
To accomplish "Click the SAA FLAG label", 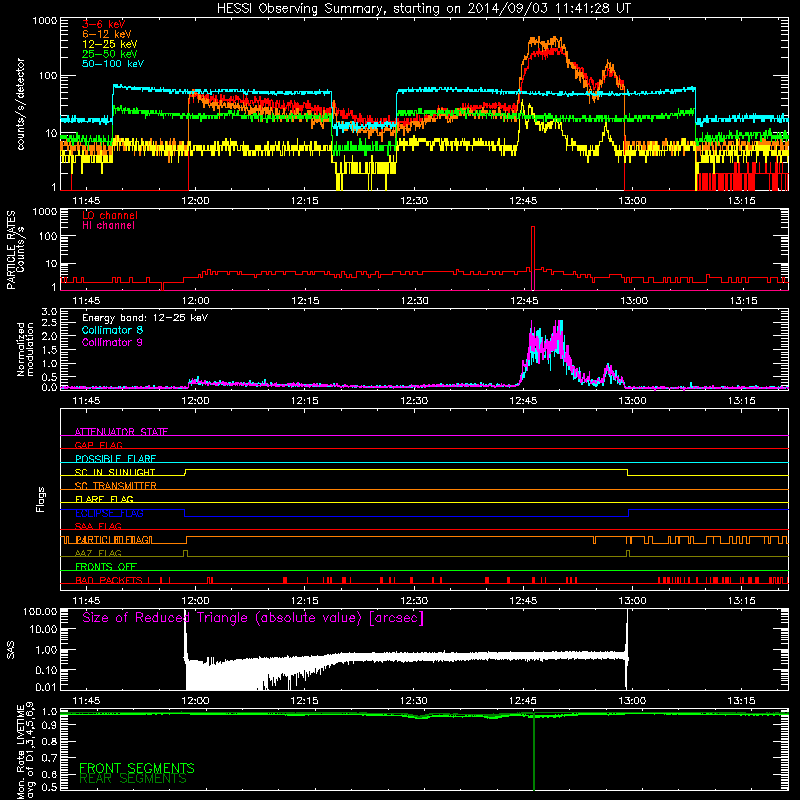I will pyautogui.click(x=98, y=526).
